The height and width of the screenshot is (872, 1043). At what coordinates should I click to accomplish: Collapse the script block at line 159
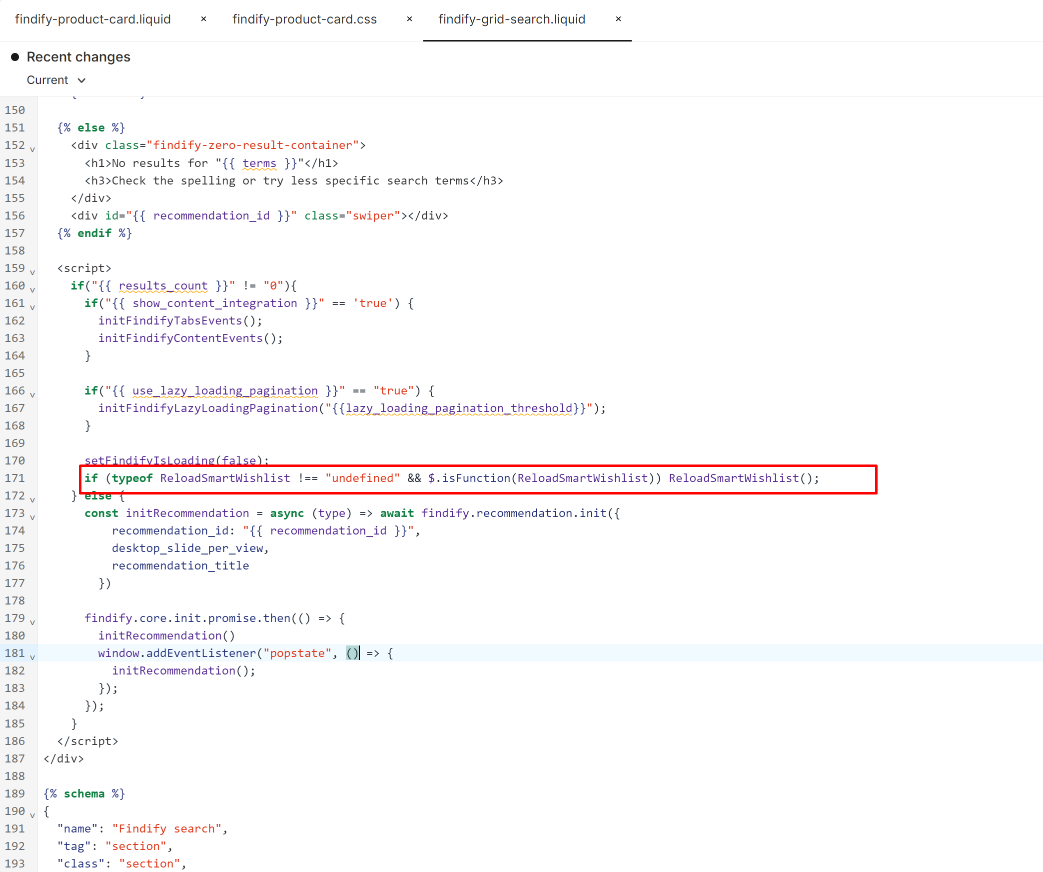32,270
